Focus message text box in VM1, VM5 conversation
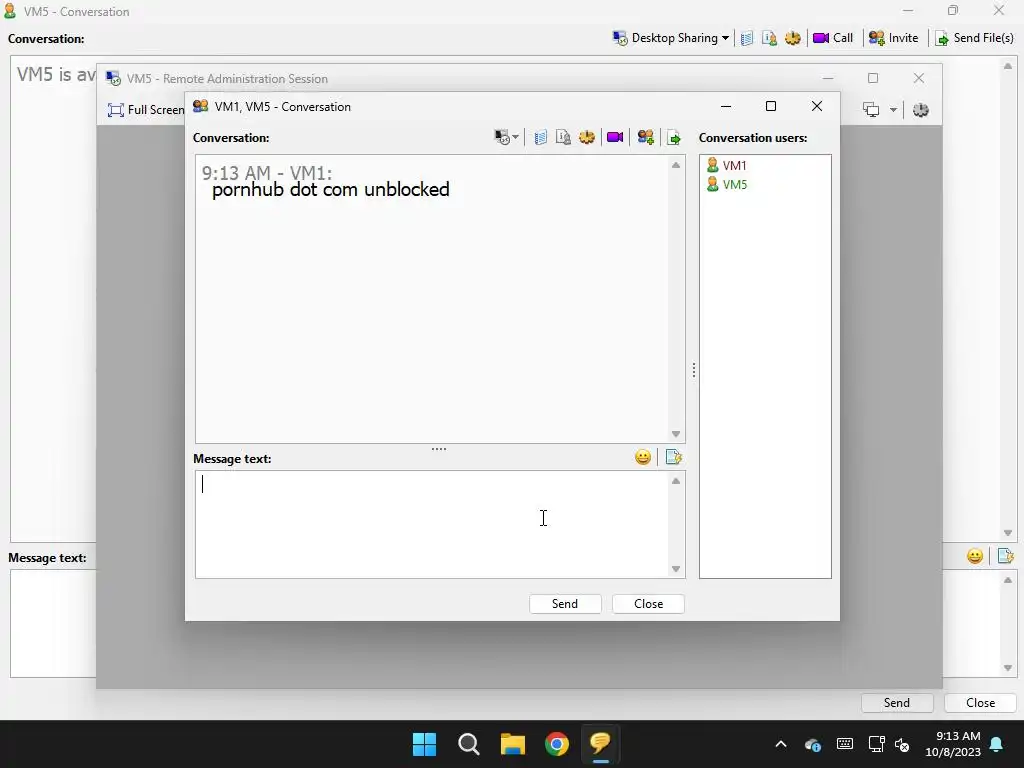This screenshot has height=768, width=1024. (x=432, y=524)
